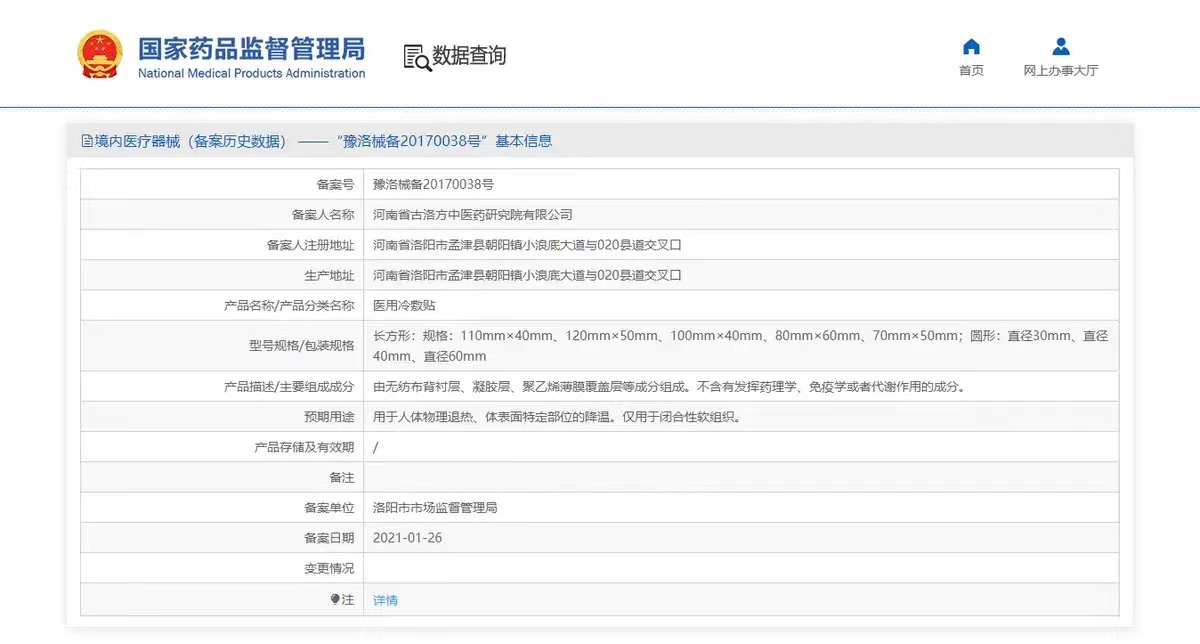Select the date 2021-01-26
Image resolution: width=1200 pixels, height=644 pixels.
[407, 538]
